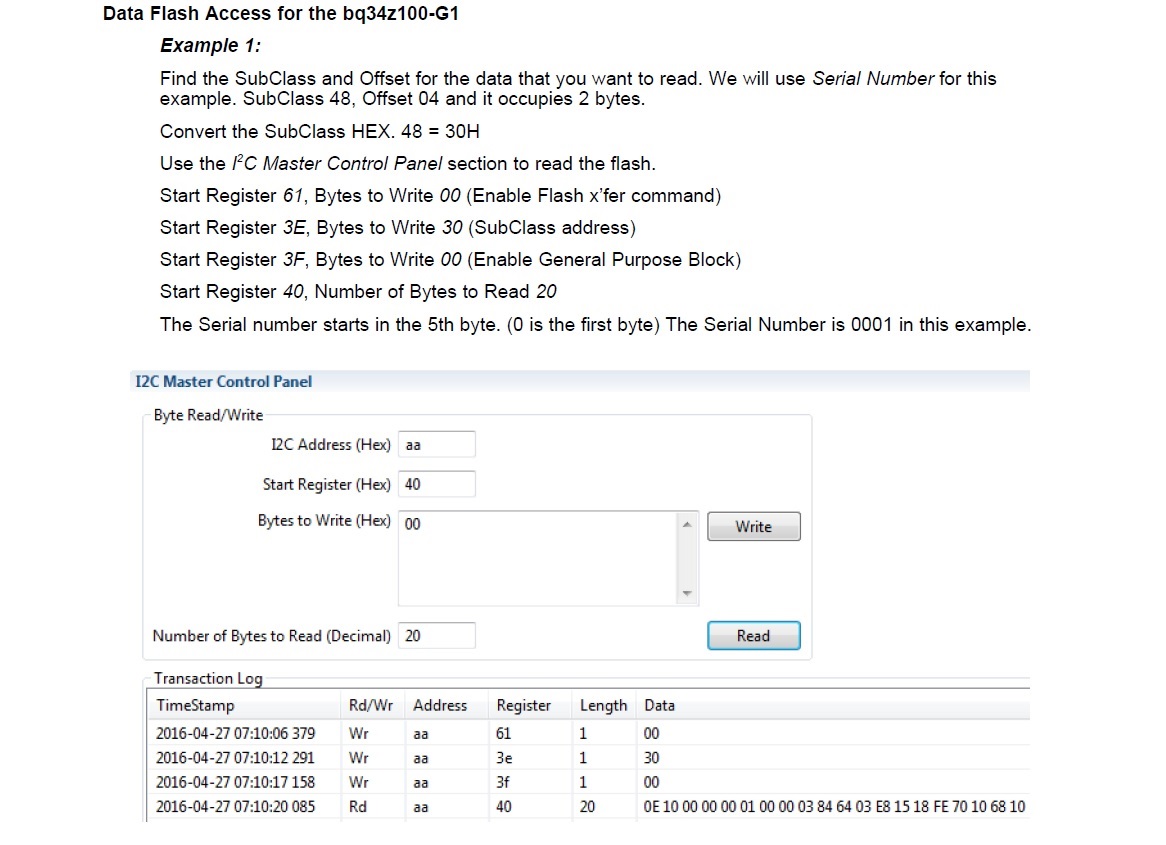Image resolution: width=1166 pixels, height=845 pixels.
Task: Click inside the Bytes to Write text area
Action: pyautogui.click(x=538, y=558)
